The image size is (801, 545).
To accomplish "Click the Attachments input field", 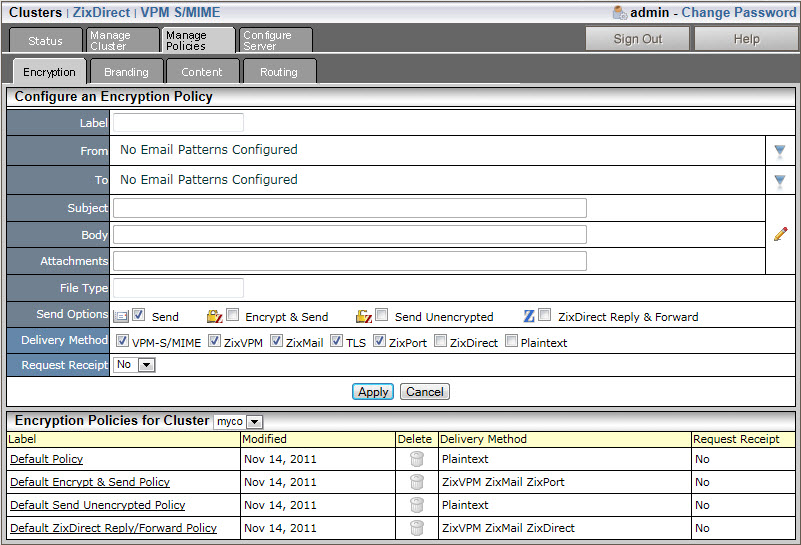I will click(x=350, y=261).
